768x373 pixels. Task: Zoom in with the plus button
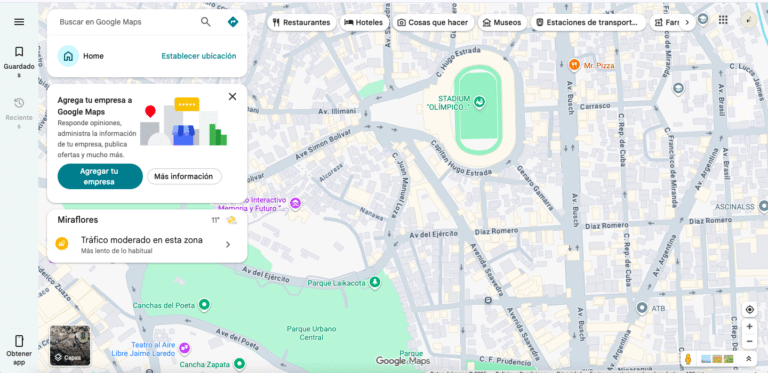point(749,326)
